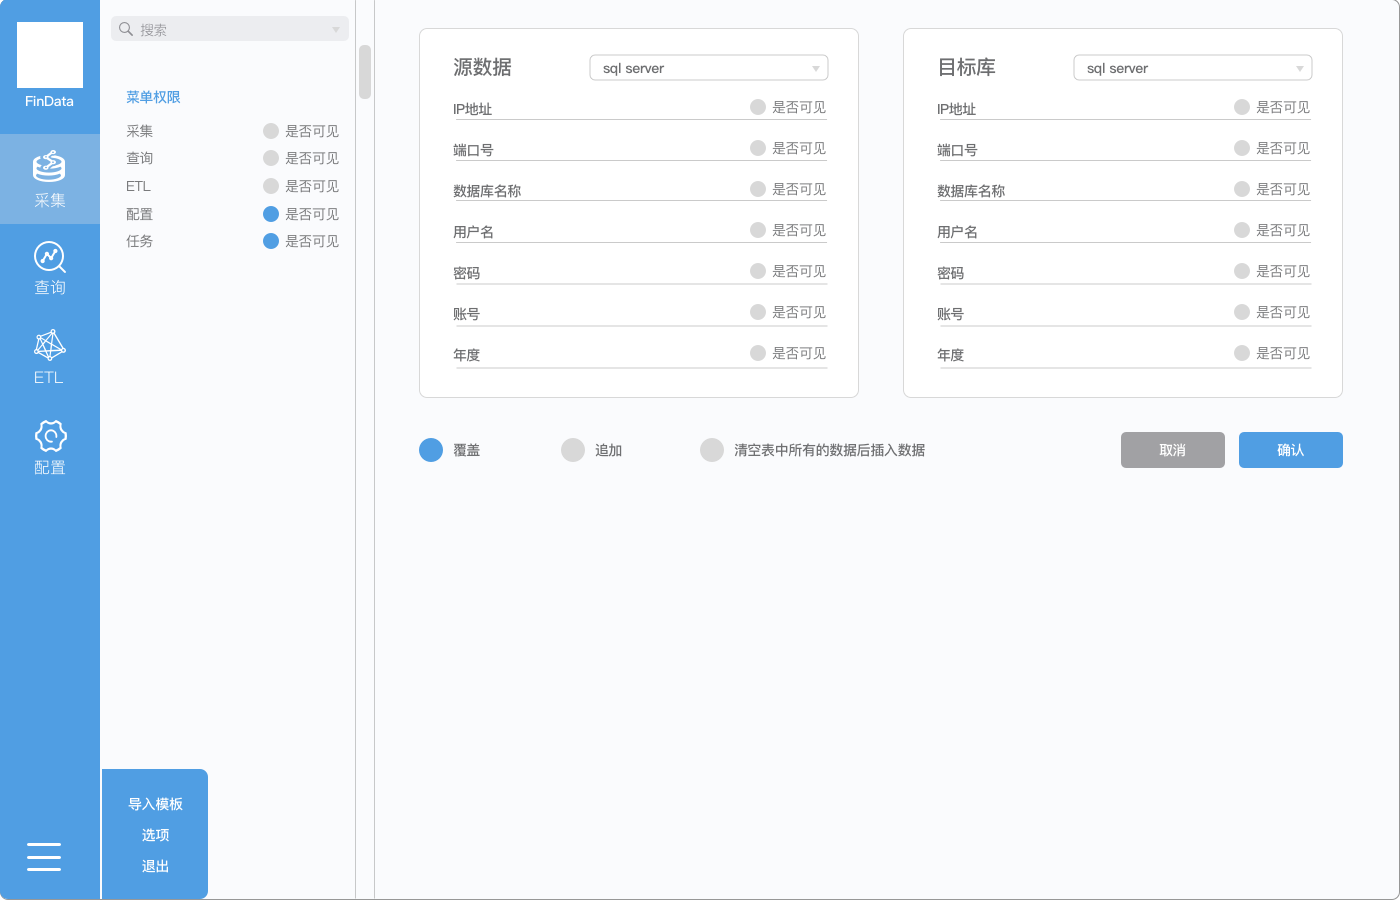The image size is (1400, 900).
Task: Toggle 目标库 密码 visibility
Action: [x=1242, y=271]
